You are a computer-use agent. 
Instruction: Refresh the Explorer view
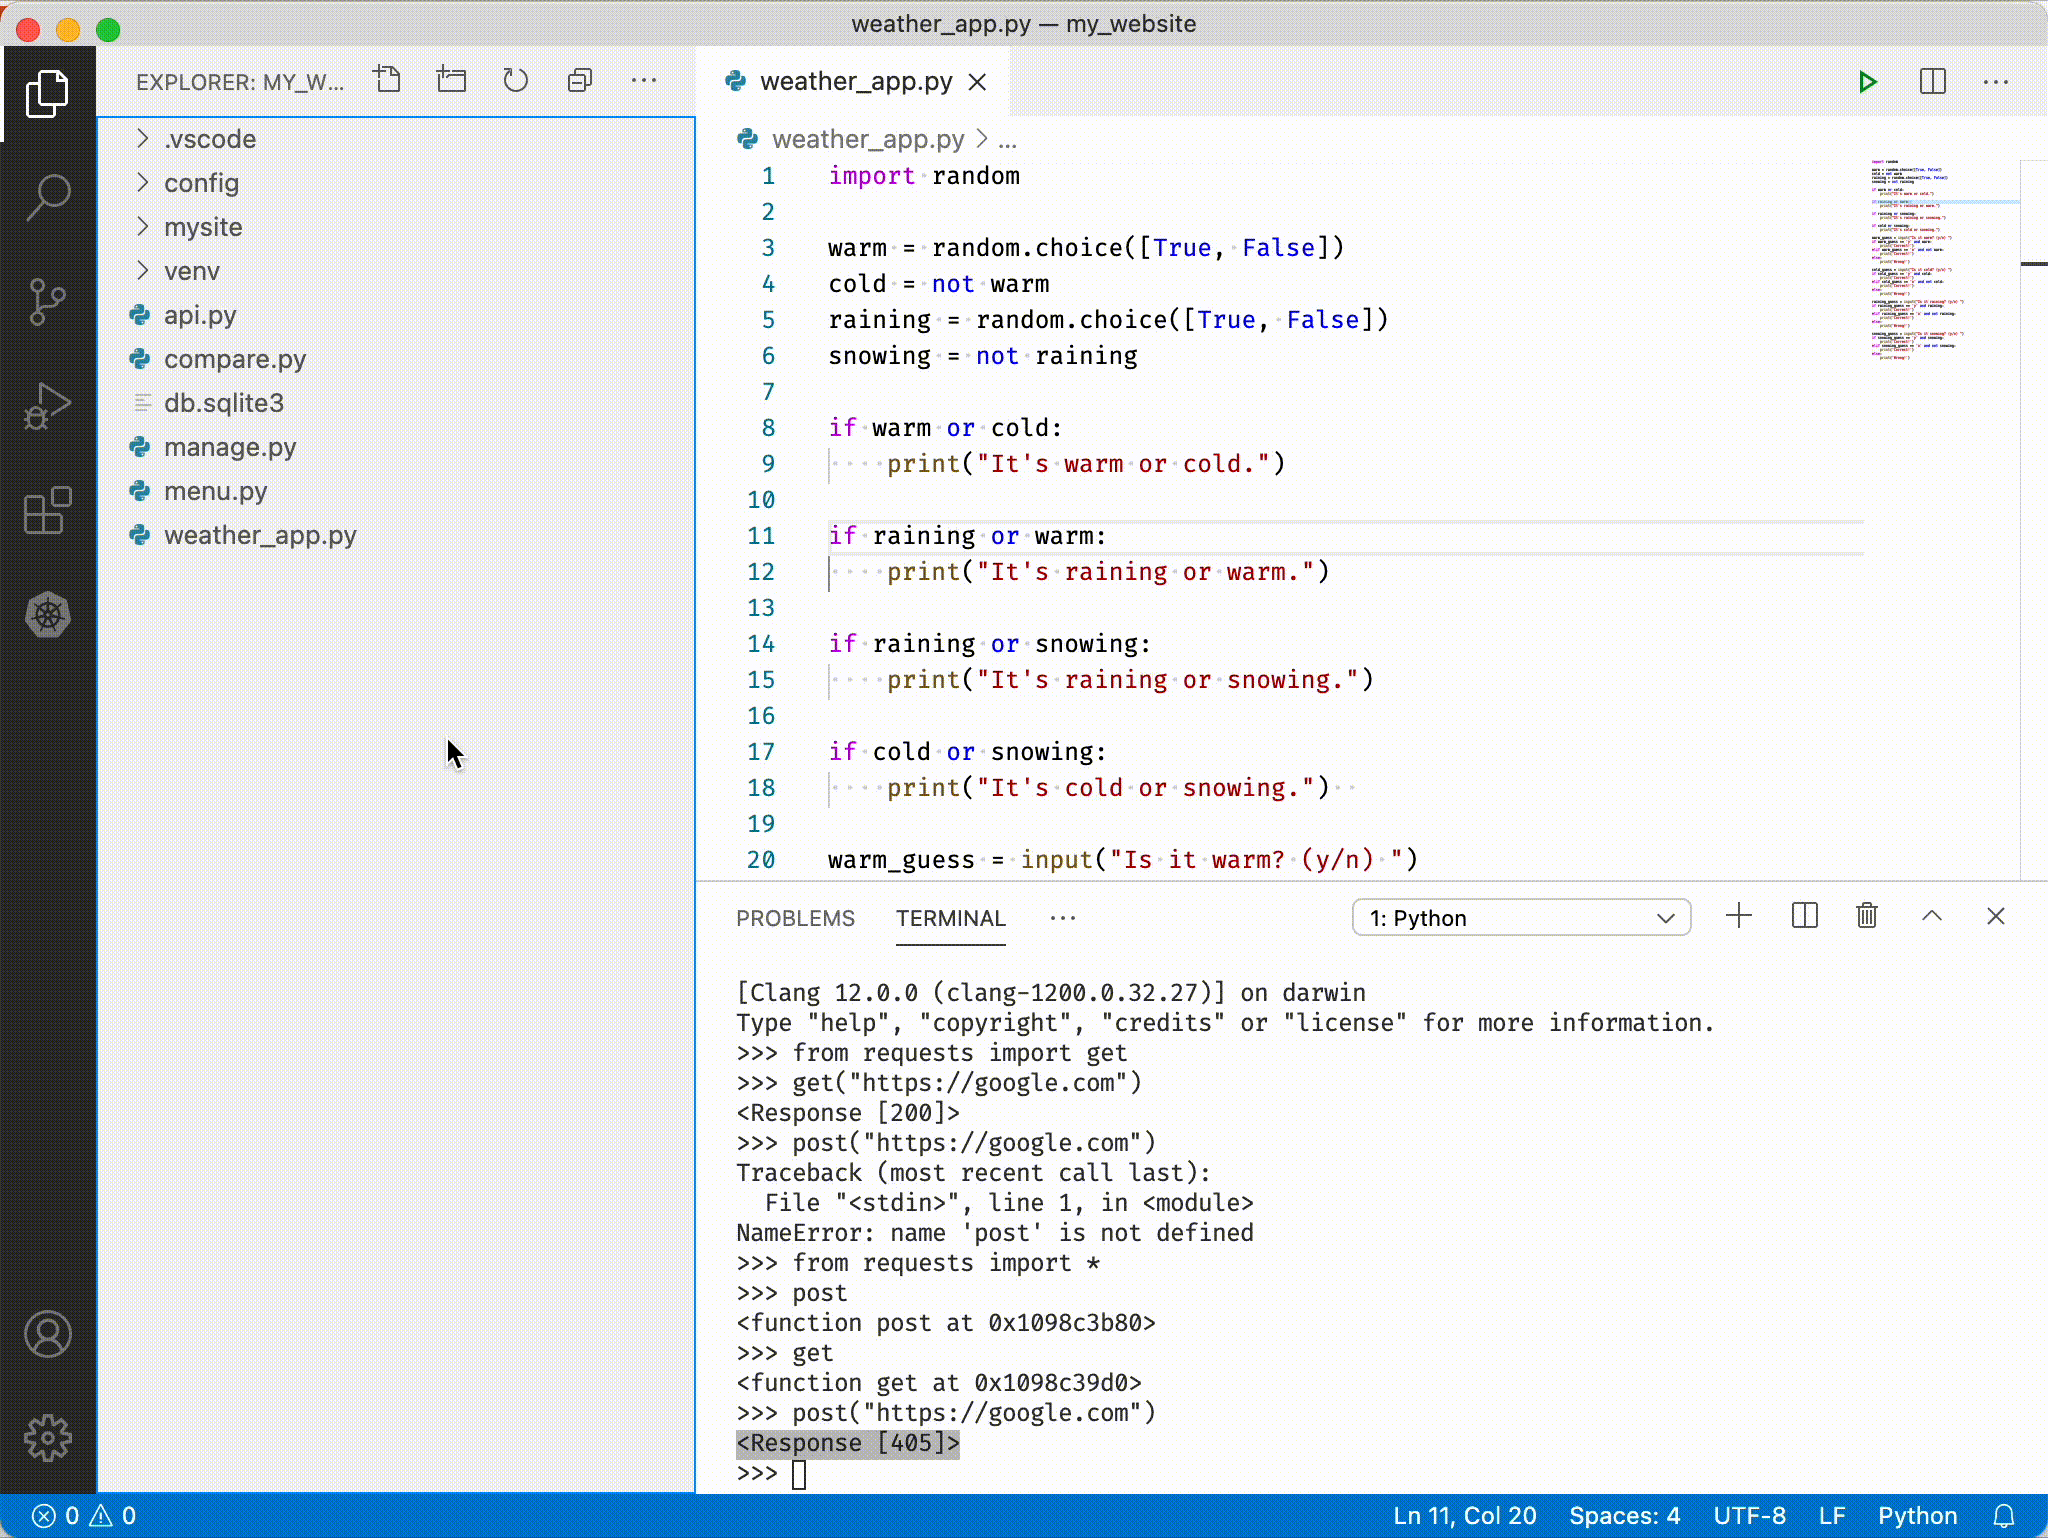(x=516, y=80)
